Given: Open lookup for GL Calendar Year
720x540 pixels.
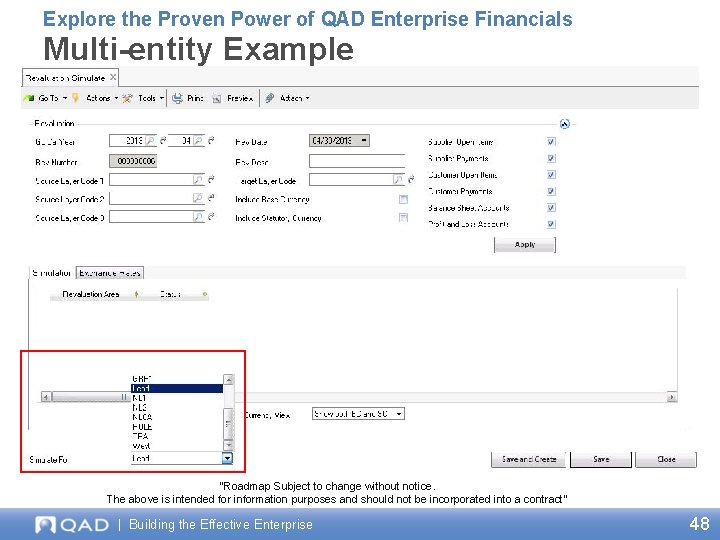Looking at the screenshot, I should click(150, 141).
